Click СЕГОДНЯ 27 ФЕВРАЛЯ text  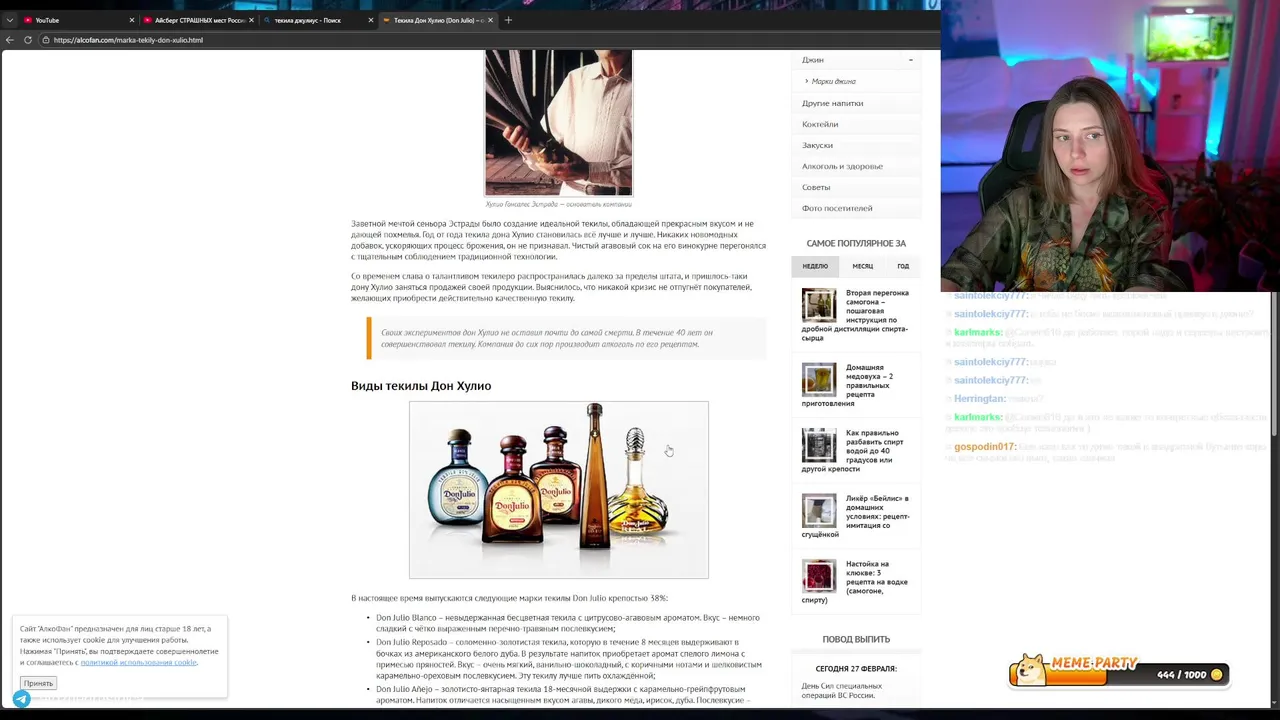856,668
